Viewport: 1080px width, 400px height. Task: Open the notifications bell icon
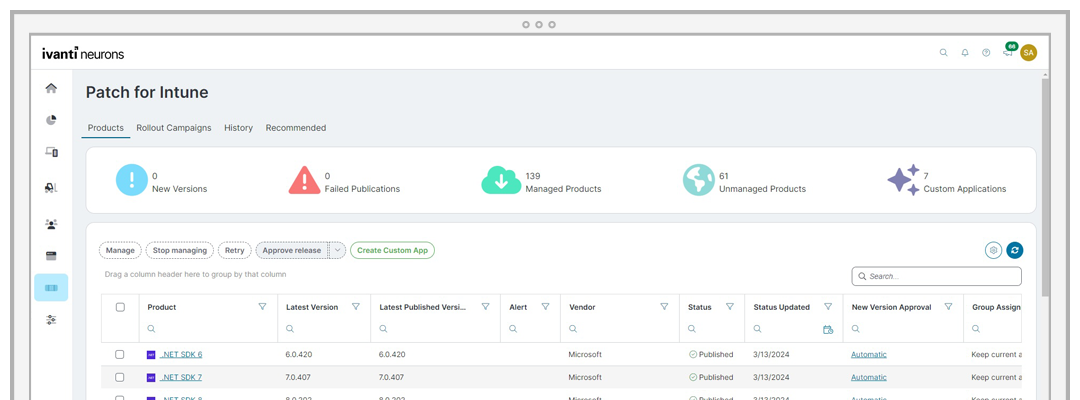[x=965, y=52]
